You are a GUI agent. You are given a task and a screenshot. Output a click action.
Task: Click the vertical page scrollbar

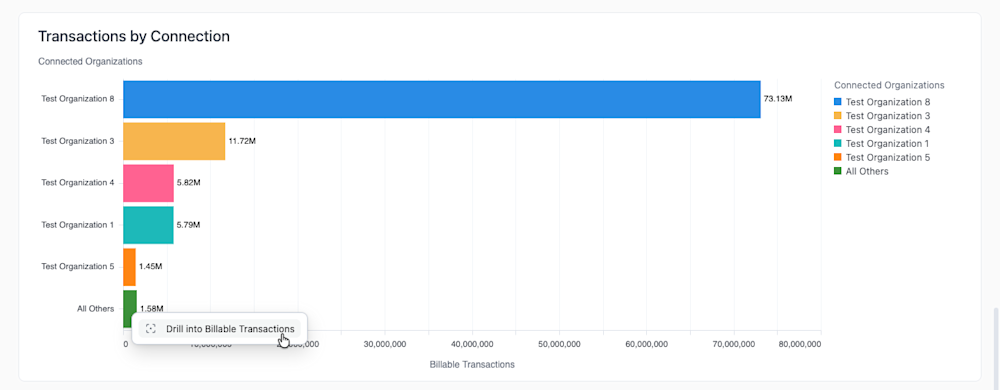pos(997,349)
